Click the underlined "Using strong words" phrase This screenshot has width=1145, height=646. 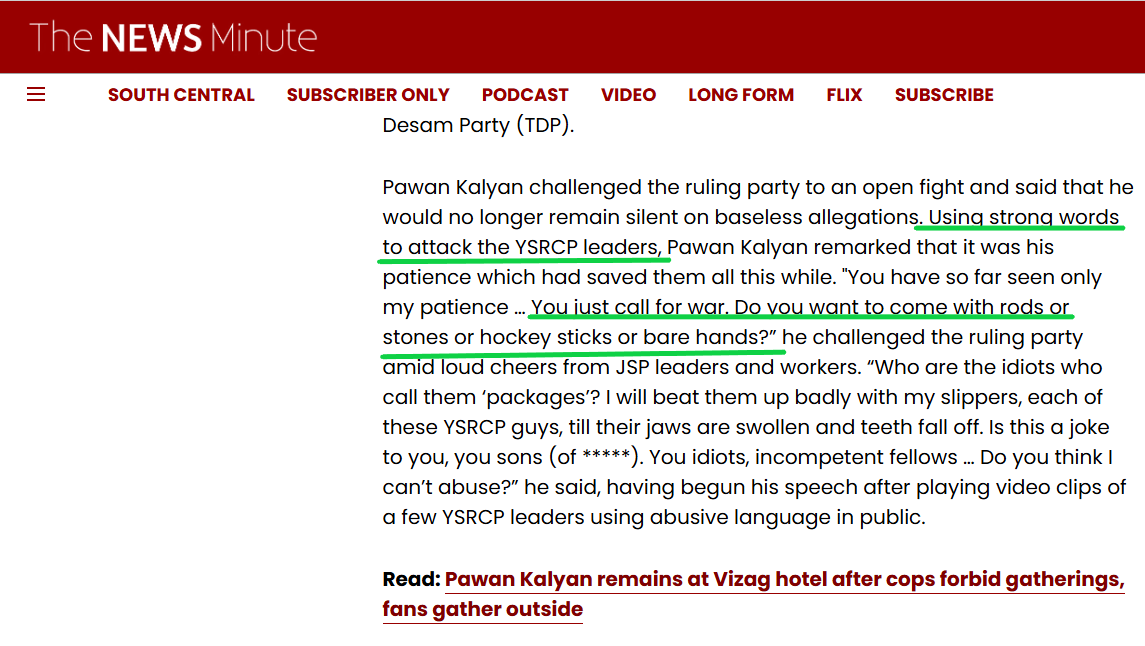pos(1023,217)
